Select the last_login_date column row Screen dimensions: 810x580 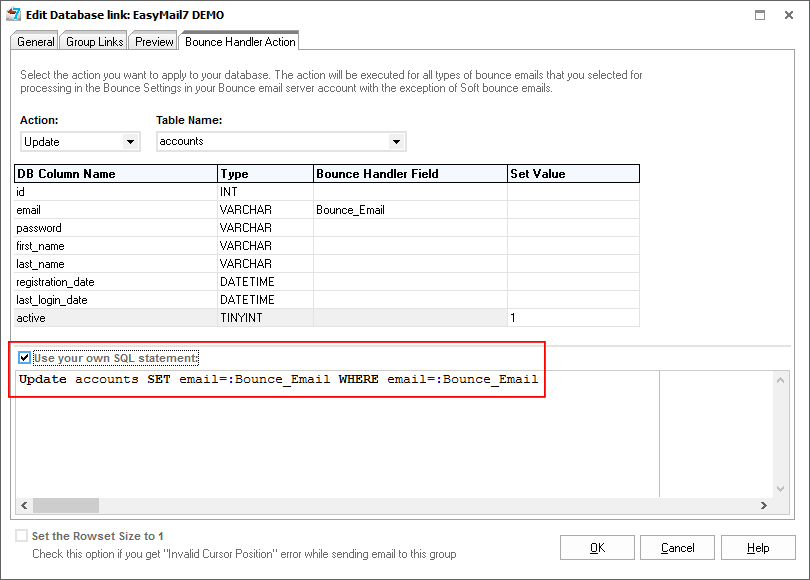(326, 300)
